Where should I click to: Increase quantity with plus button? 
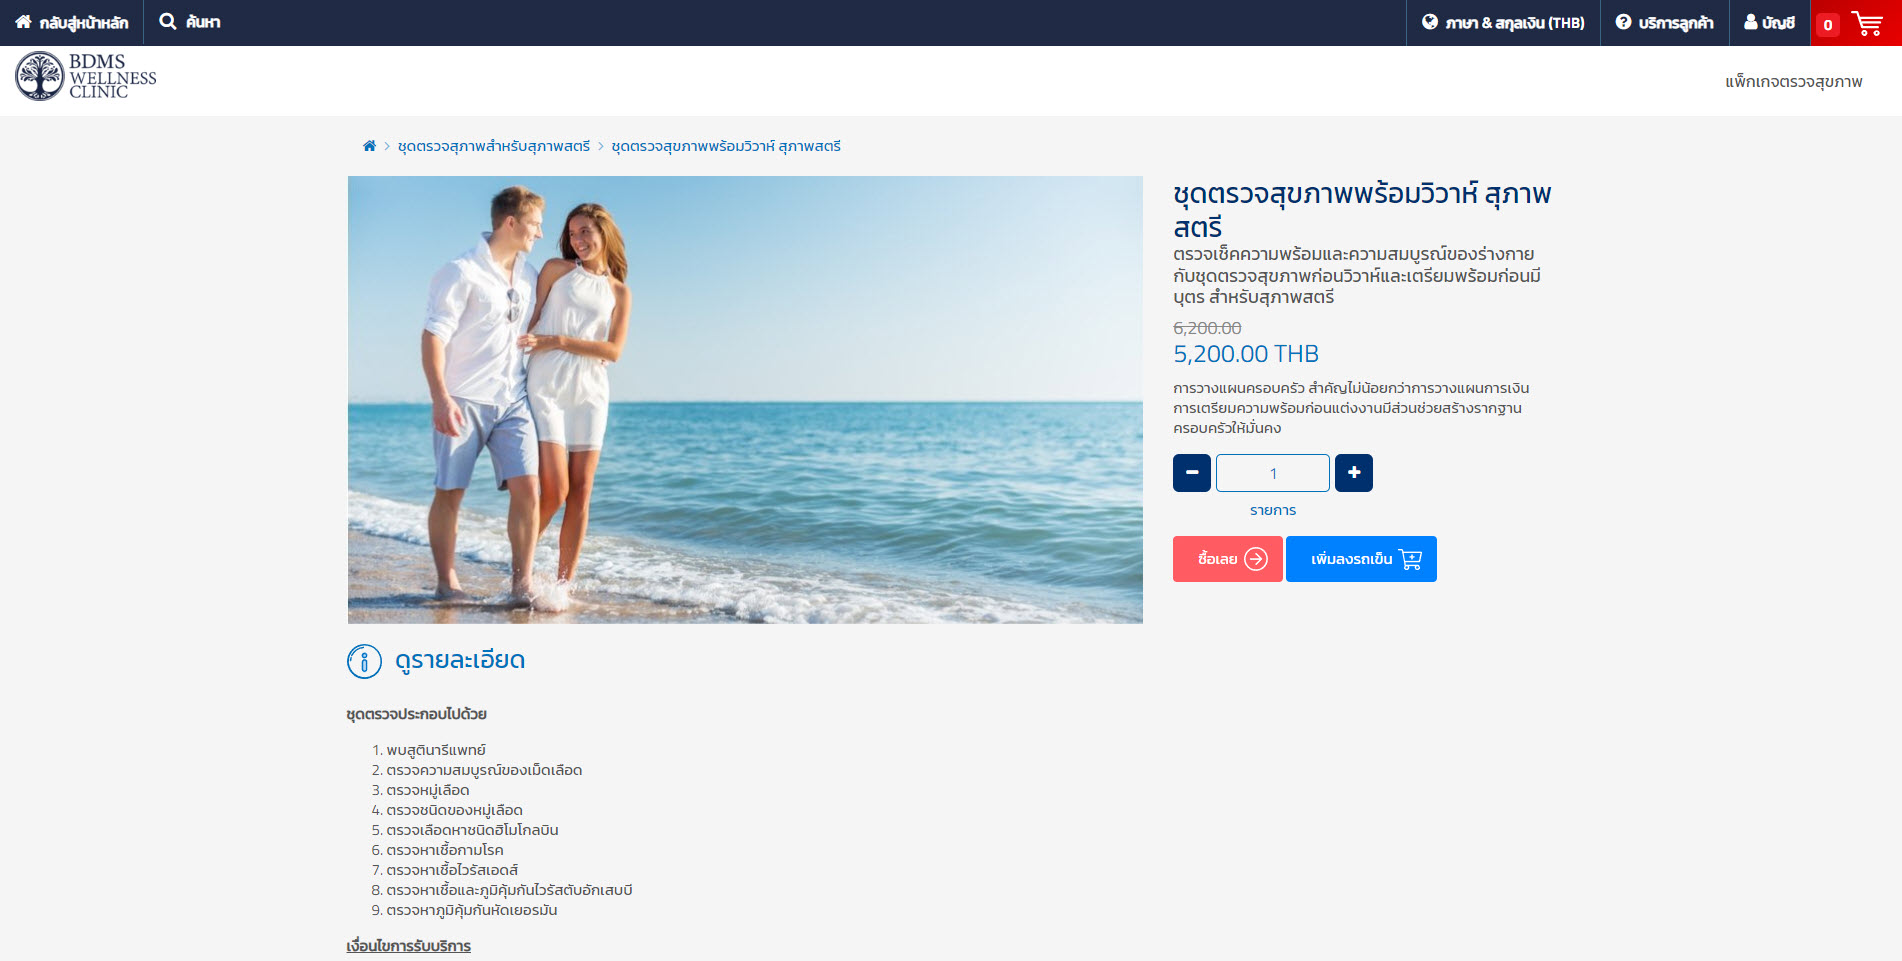tap(1353, 473)
